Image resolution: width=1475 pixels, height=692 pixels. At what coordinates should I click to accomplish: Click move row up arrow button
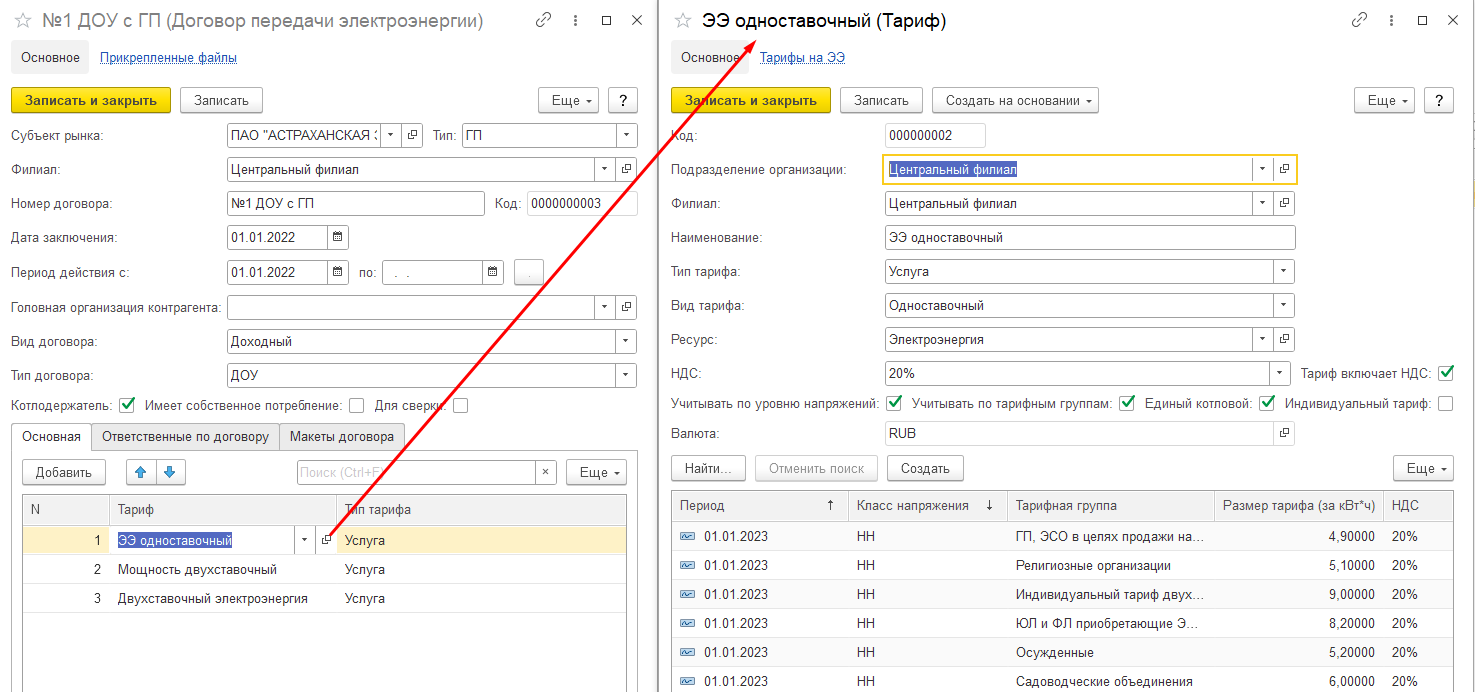[x=141, y=472]
